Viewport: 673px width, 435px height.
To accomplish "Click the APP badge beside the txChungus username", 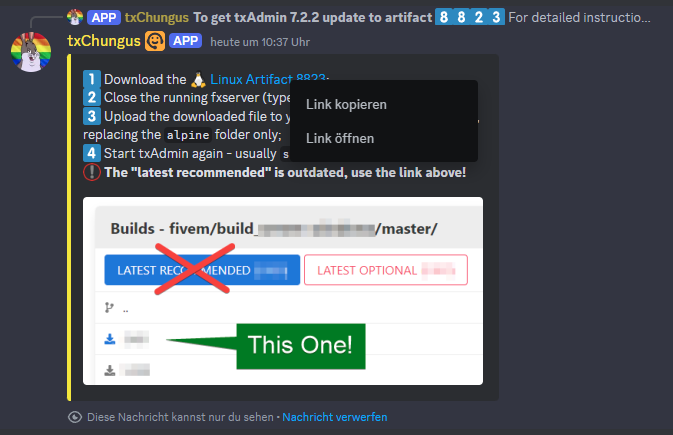I will coord(185,41).
